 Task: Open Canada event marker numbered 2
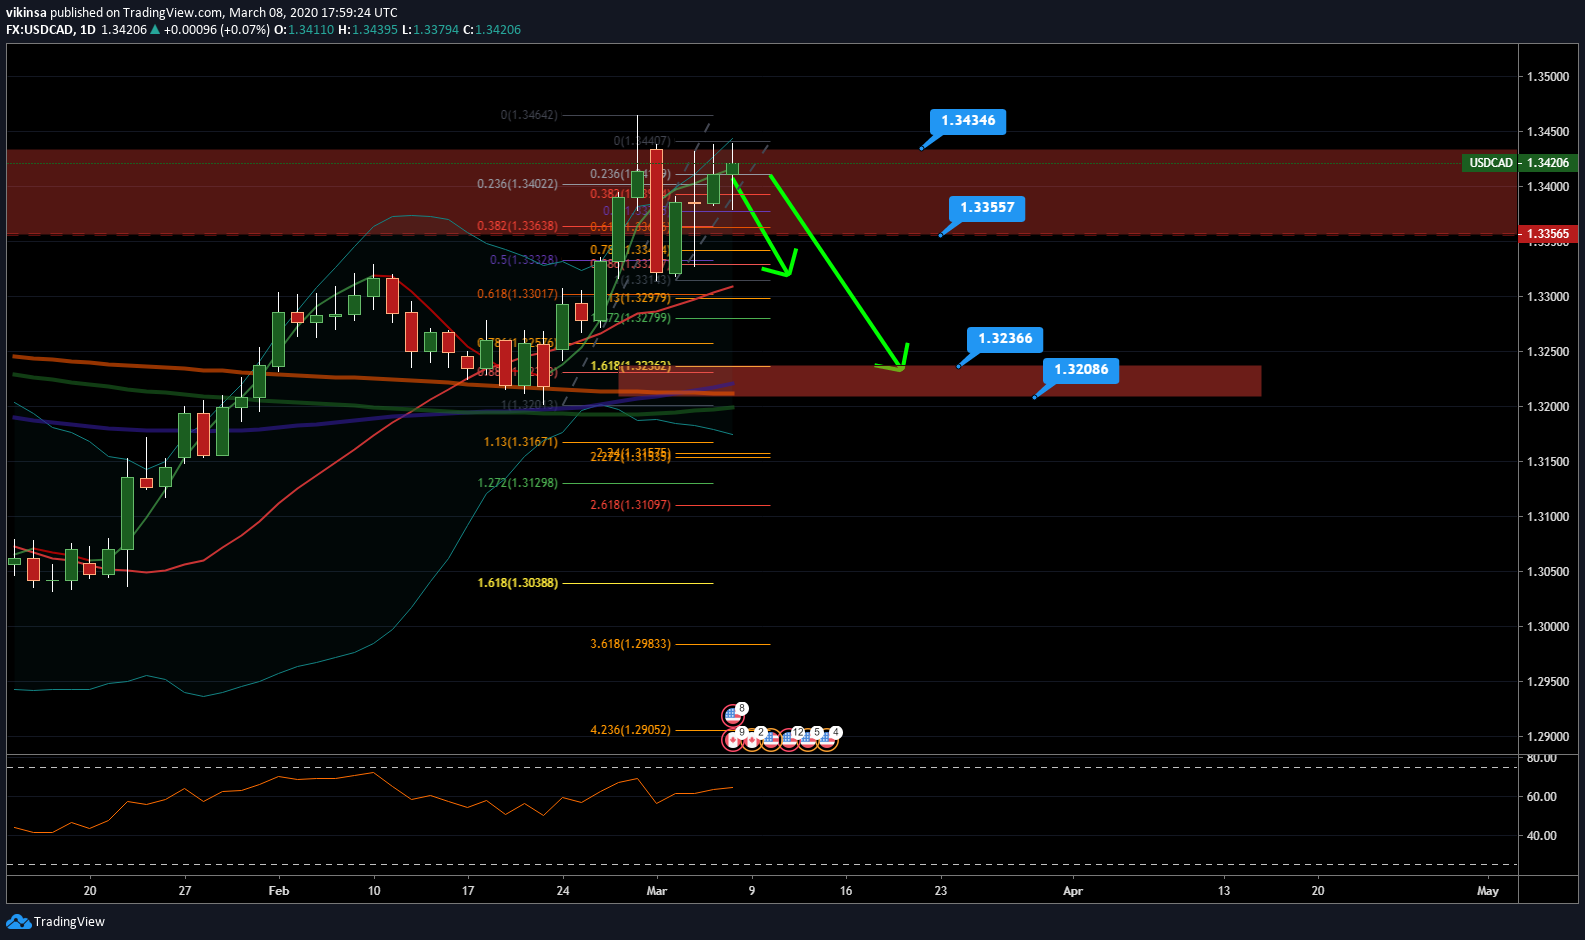(x=752, y=740)
